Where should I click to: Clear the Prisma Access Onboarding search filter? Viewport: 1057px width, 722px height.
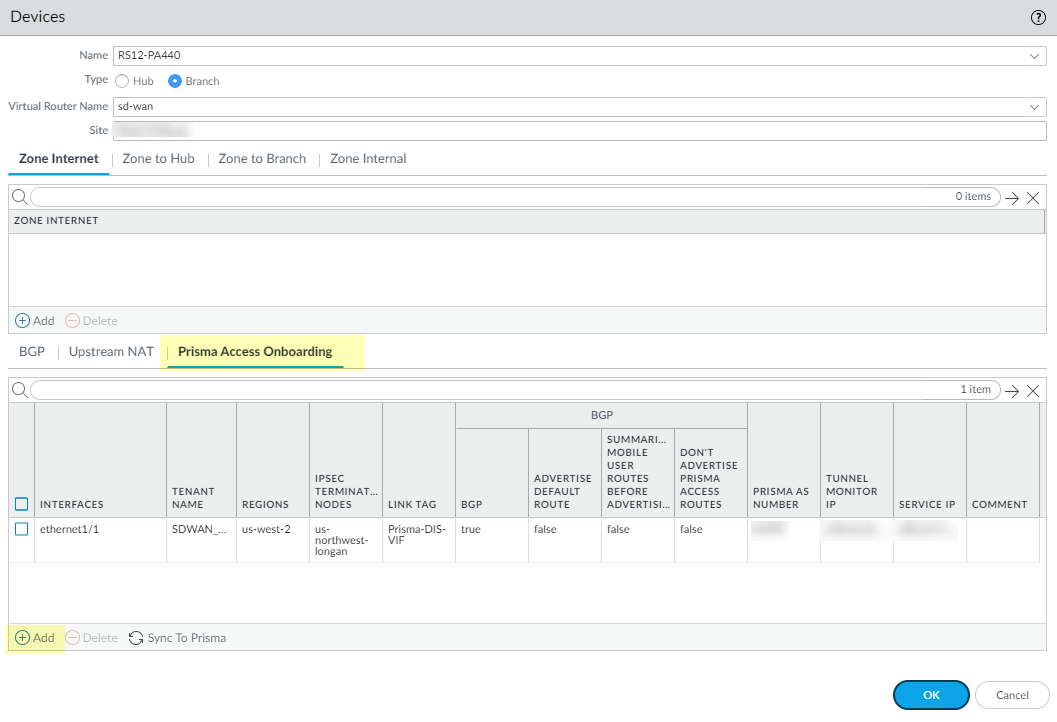tap(1034, 391)
